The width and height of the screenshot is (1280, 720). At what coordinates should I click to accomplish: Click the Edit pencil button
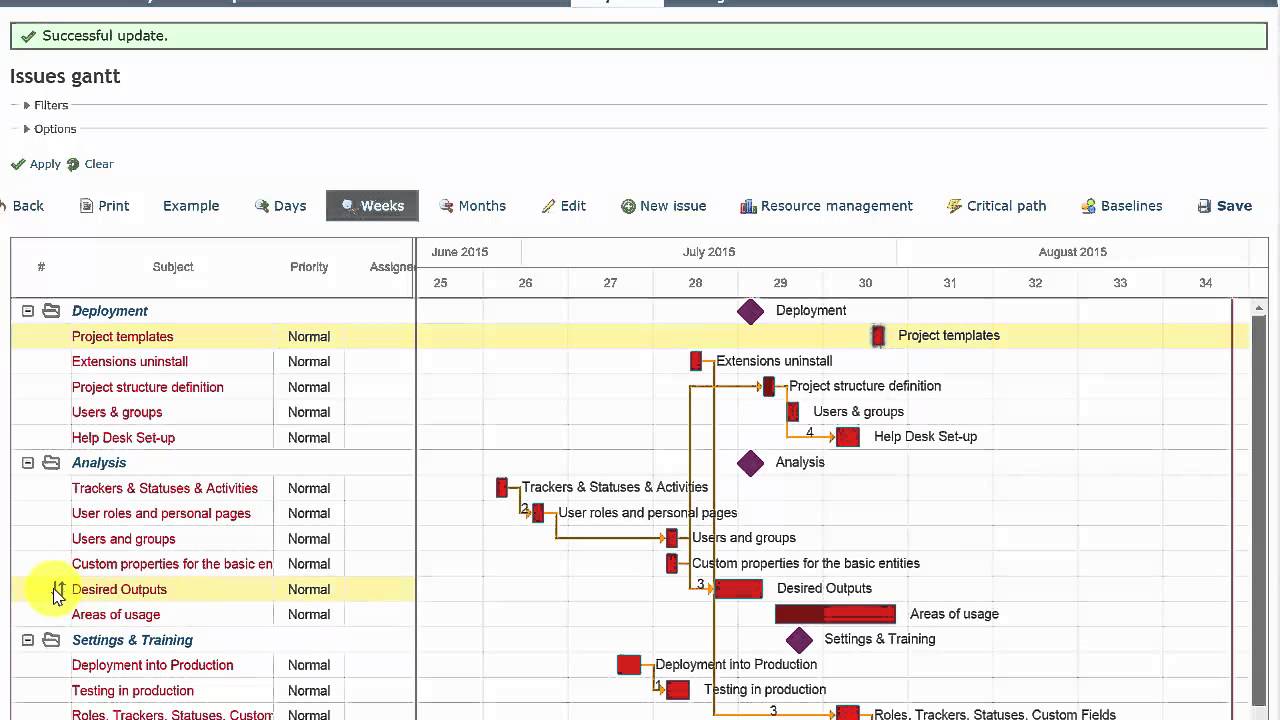[x=564, y=206]
